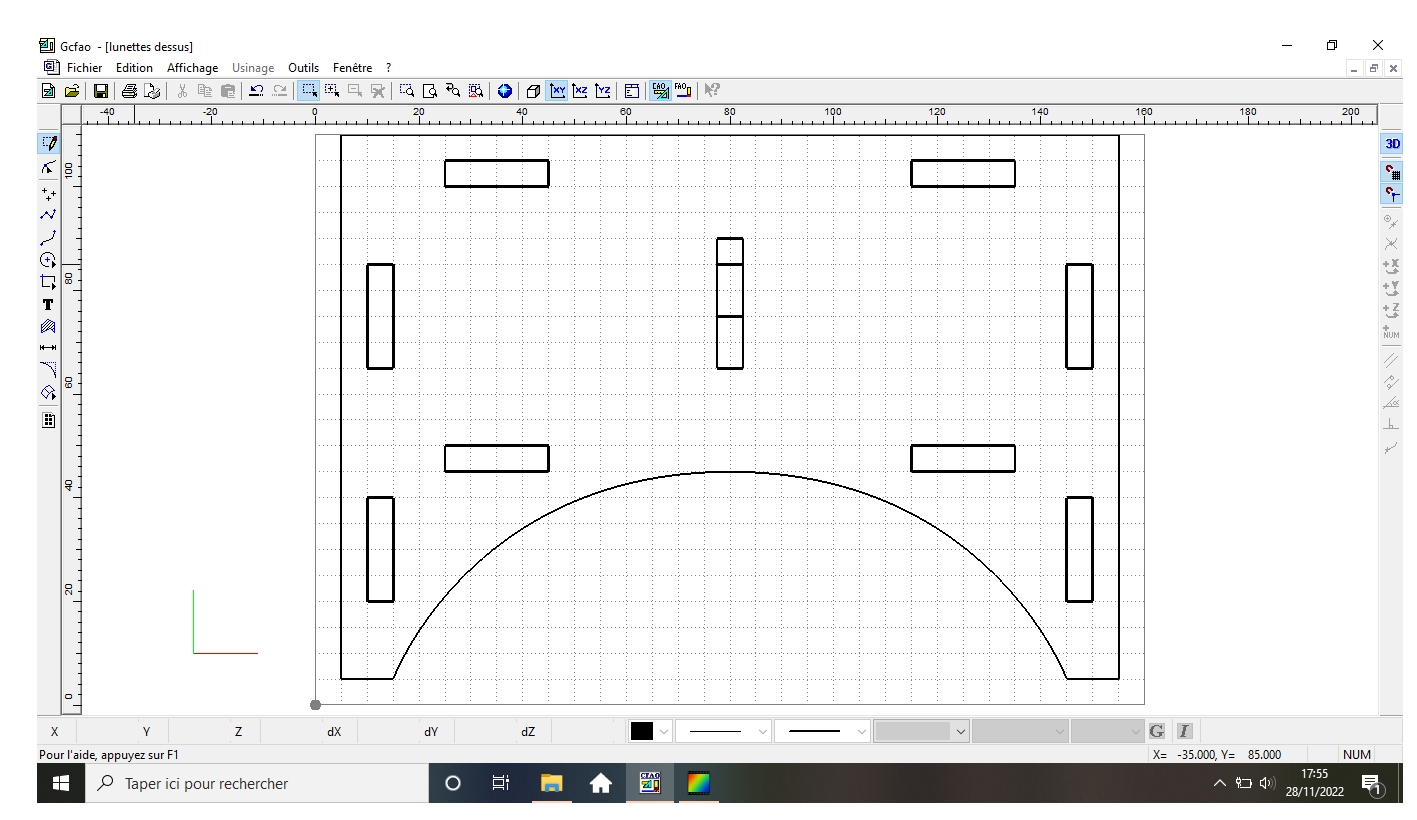Open the Fichier menu
Viewport: 1417px width, 820px height.
pos(85,68)
